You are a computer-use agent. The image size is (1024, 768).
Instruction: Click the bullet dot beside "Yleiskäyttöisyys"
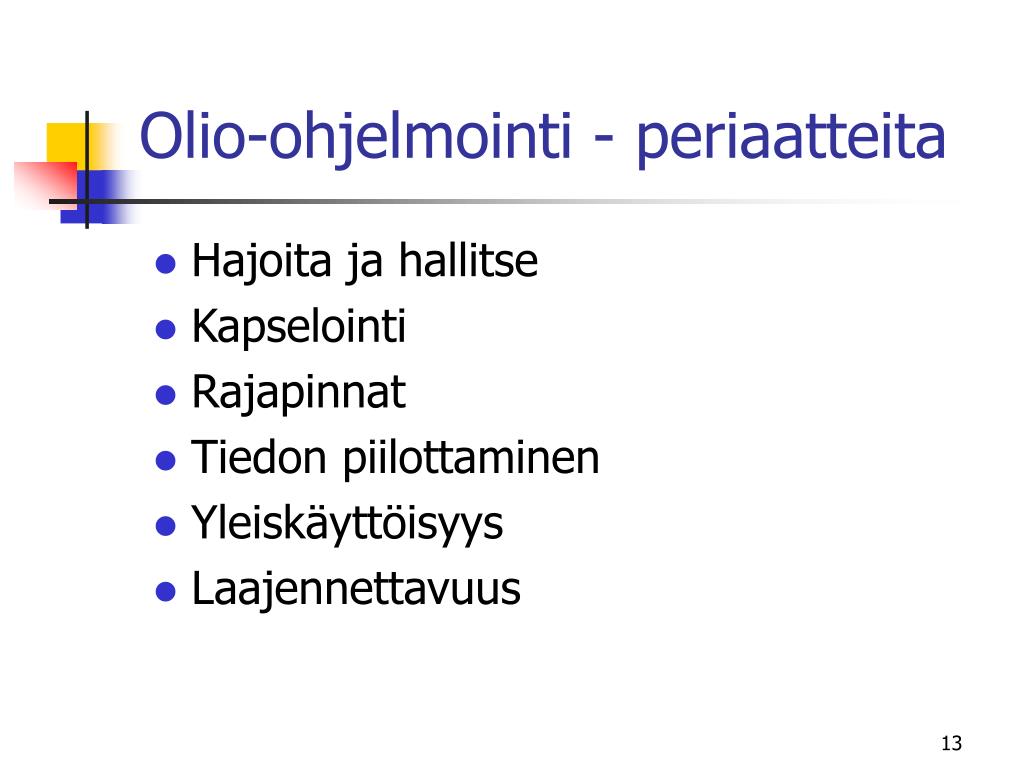pos(166,526)
